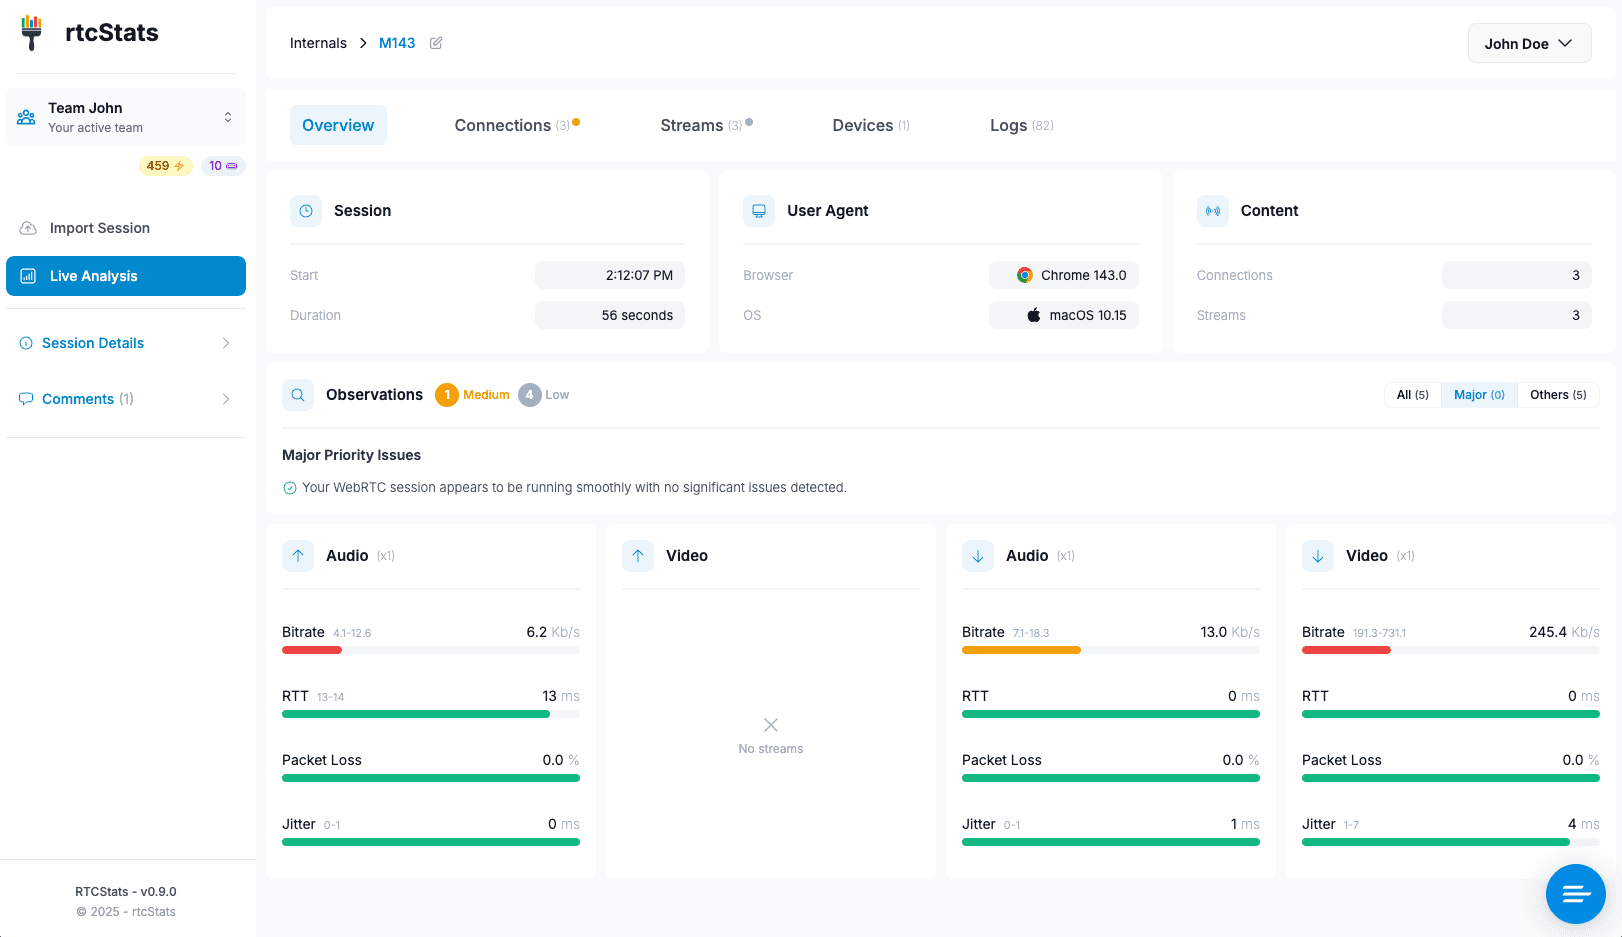1622x937 pixels.
Task: Expand the Session Details section
Action: click(x=126, y=343)
